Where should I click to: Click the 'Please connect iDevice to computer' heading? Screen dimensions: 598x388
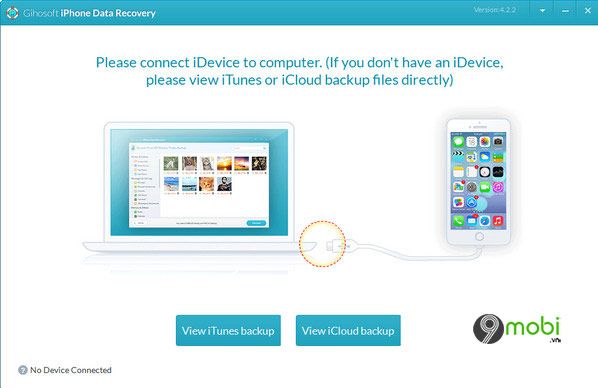(299, 71)
